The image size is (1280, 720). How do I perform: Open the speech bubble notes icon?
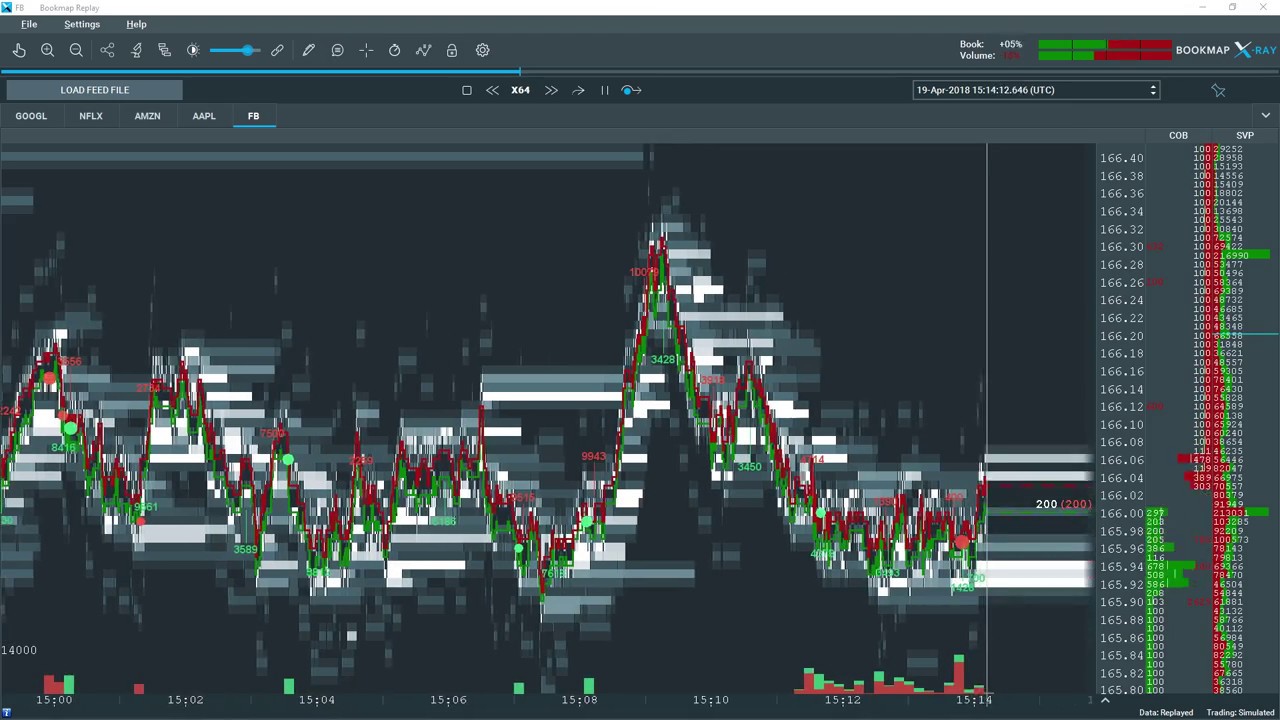(x=337, y=50)
